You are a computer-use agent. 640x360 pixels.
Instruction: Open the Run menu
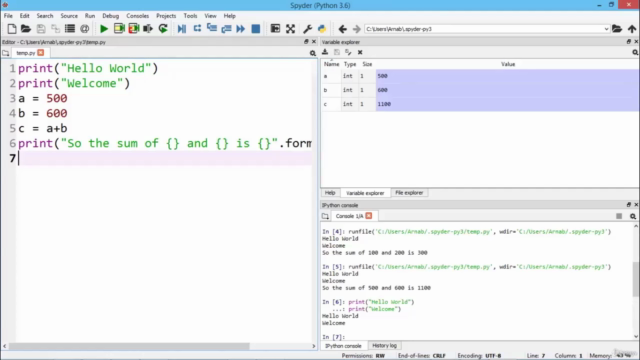pyautogui.click(x=90, y=16)
